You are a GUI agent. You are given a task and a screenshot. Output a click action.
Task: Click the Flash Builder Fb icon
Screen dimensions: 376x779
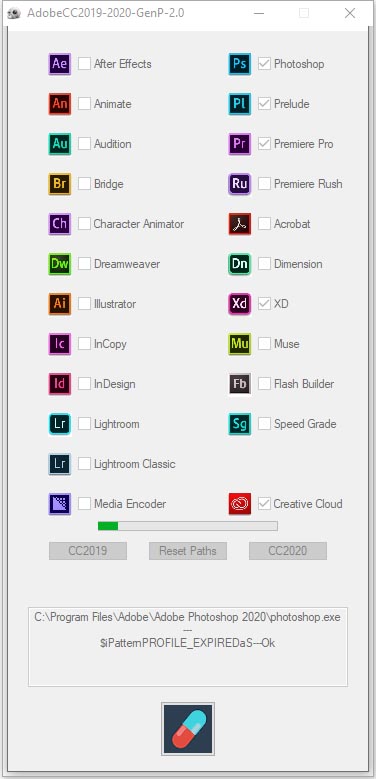pos(240,384)
